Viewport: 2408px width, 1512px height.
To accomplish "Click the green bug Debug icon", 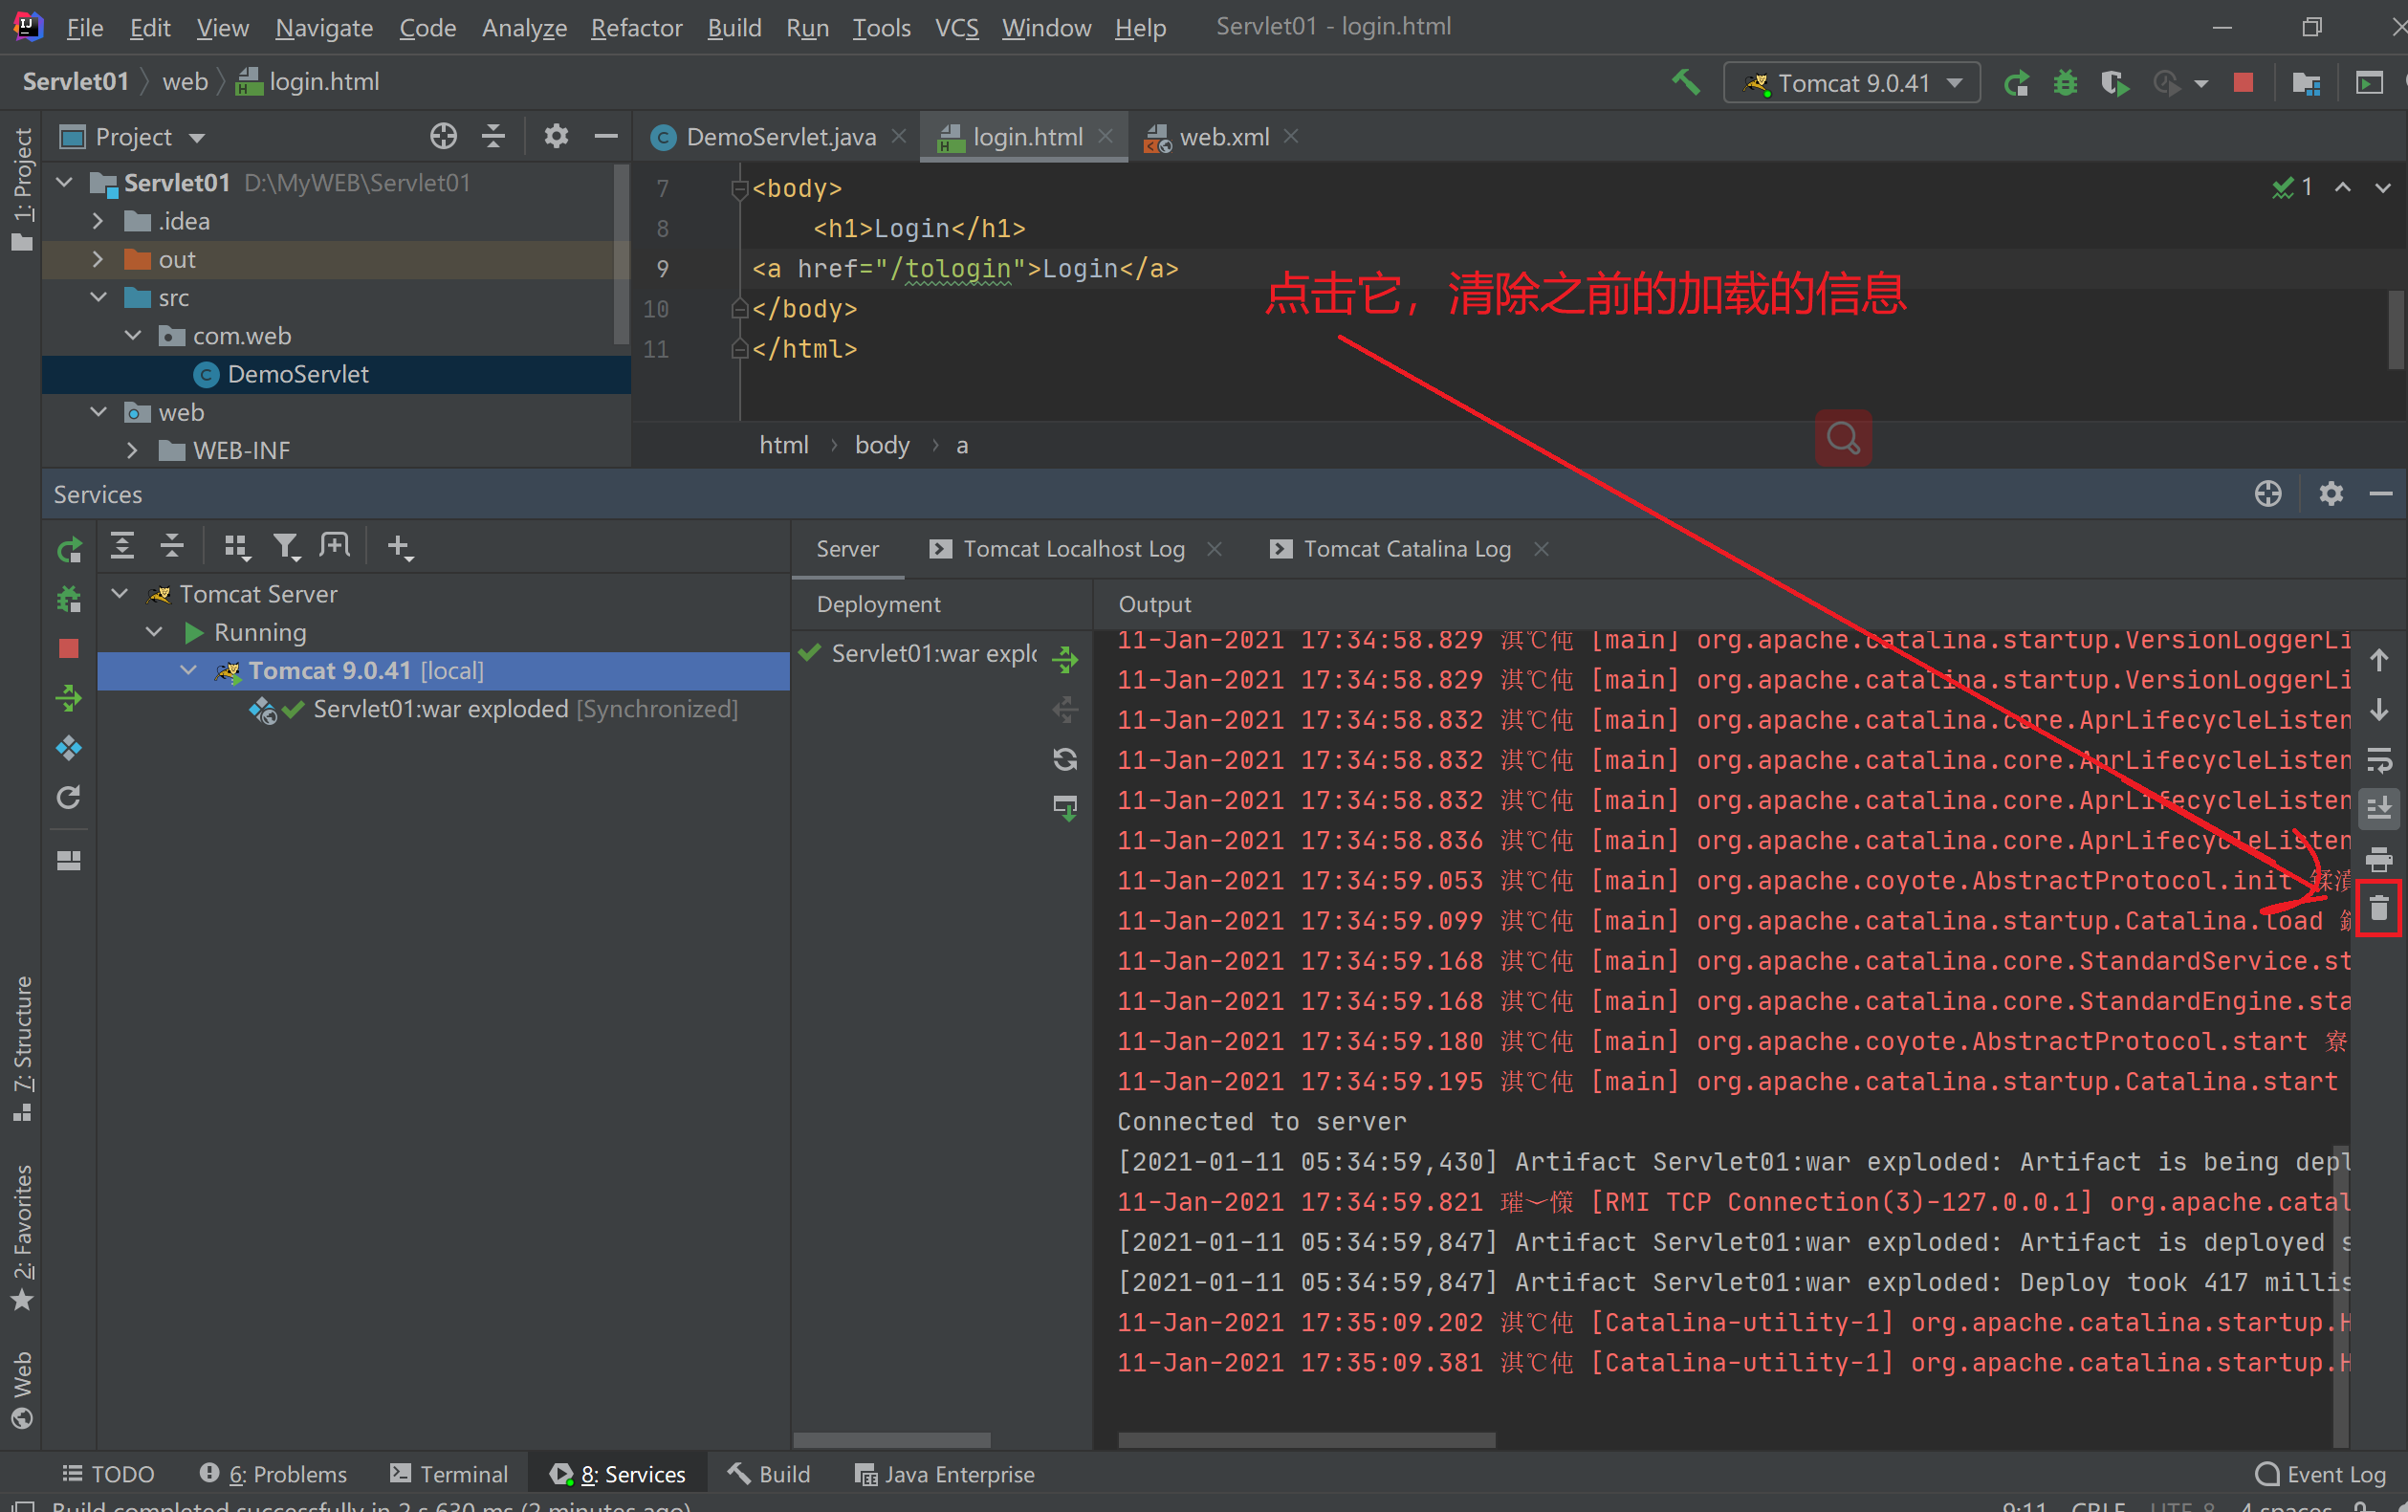I will [x=2065, y=83].
